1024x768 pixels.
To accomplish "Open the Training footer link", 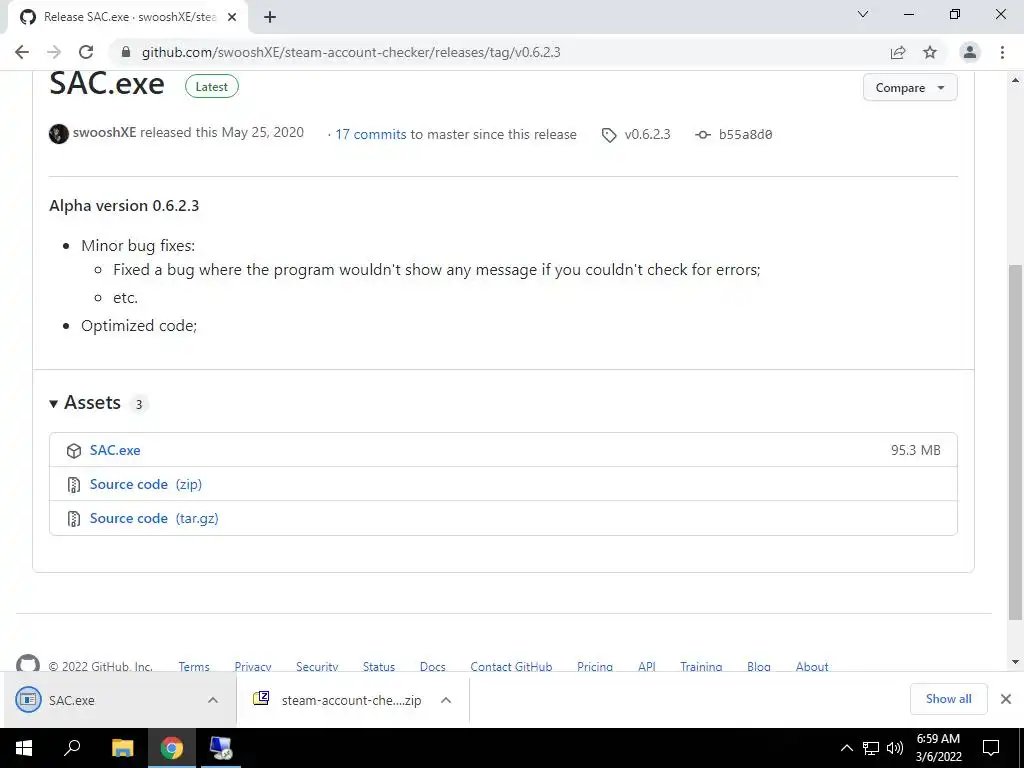I will click(701, 666).
